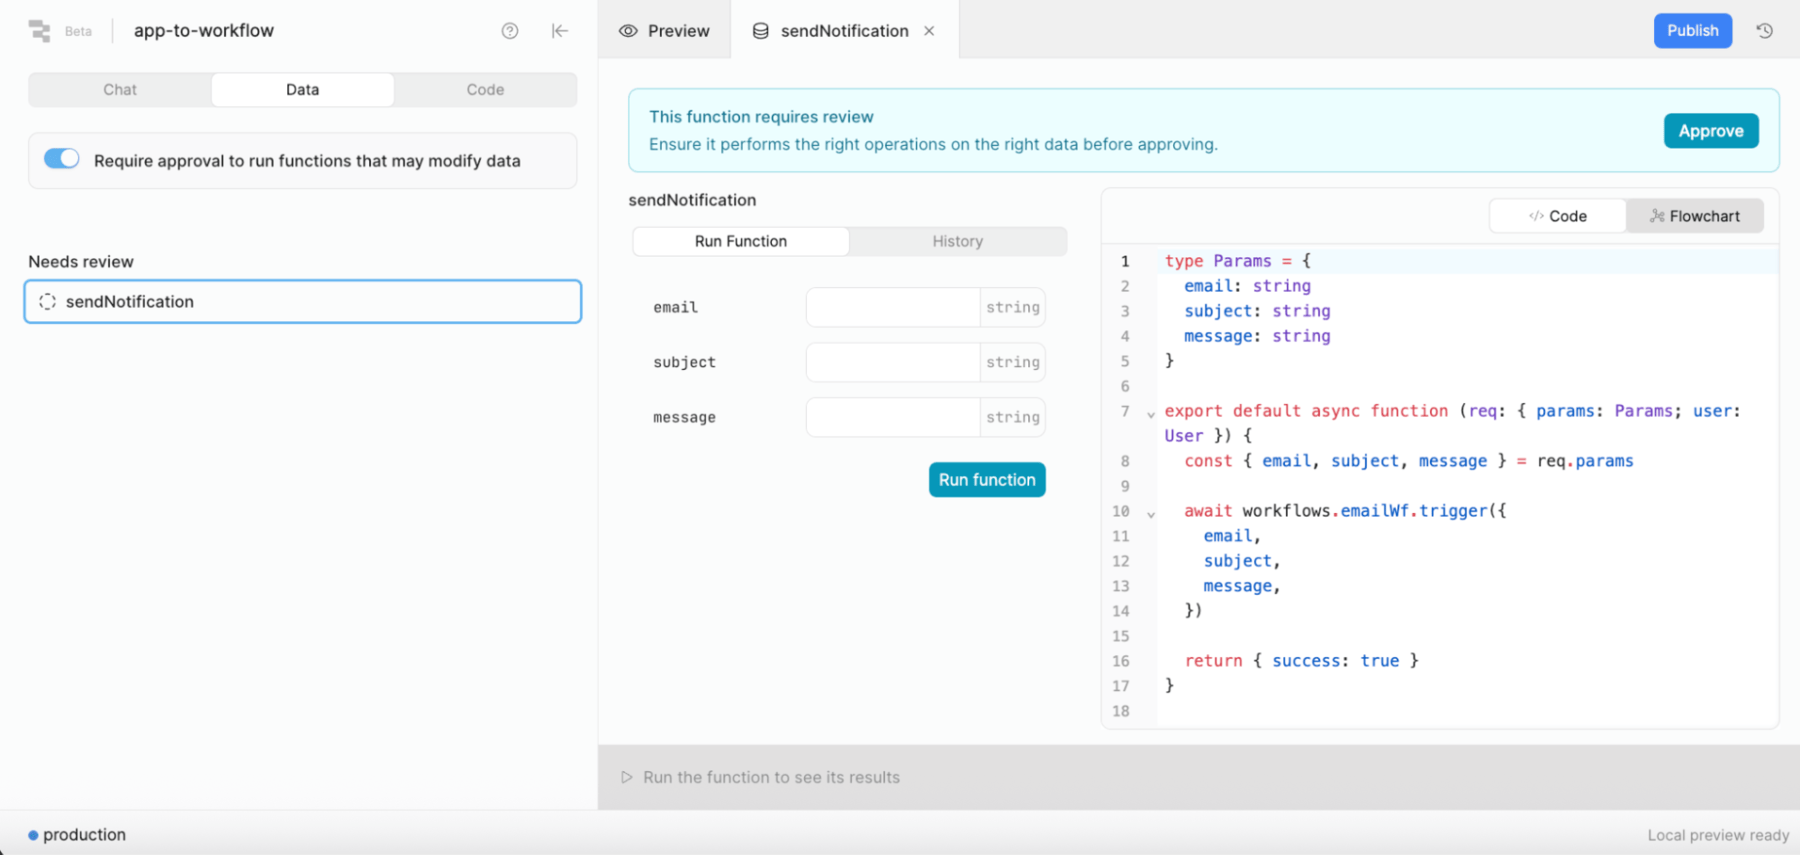This screenshot has width=1800, height=855.
Task: Open the production environment selector
Action: (x=77, y=835)
